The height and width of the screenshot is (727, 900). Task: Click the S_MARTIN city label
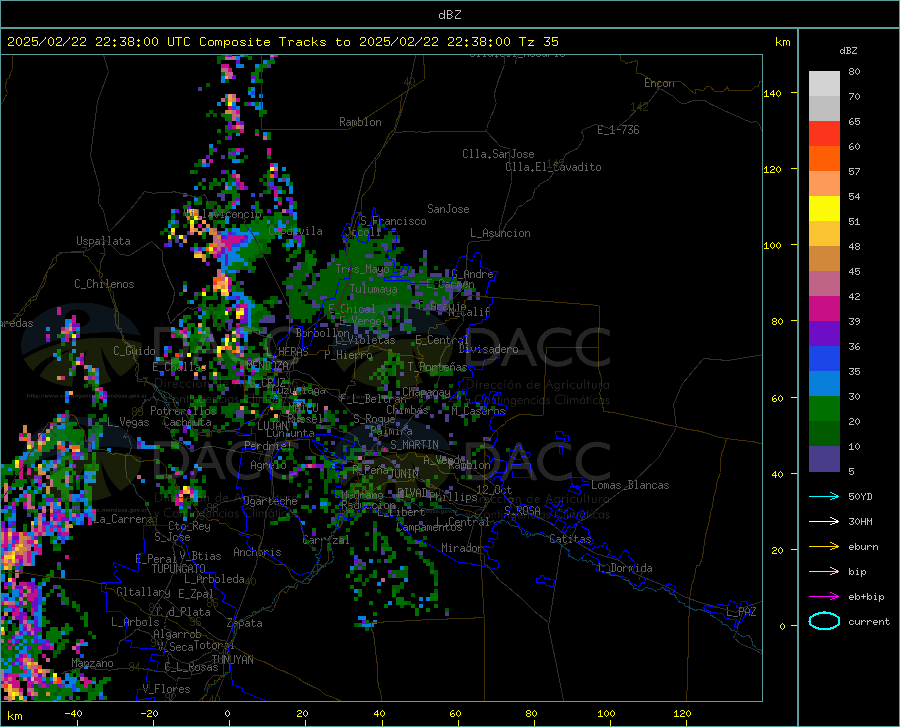tap(414, 445)
